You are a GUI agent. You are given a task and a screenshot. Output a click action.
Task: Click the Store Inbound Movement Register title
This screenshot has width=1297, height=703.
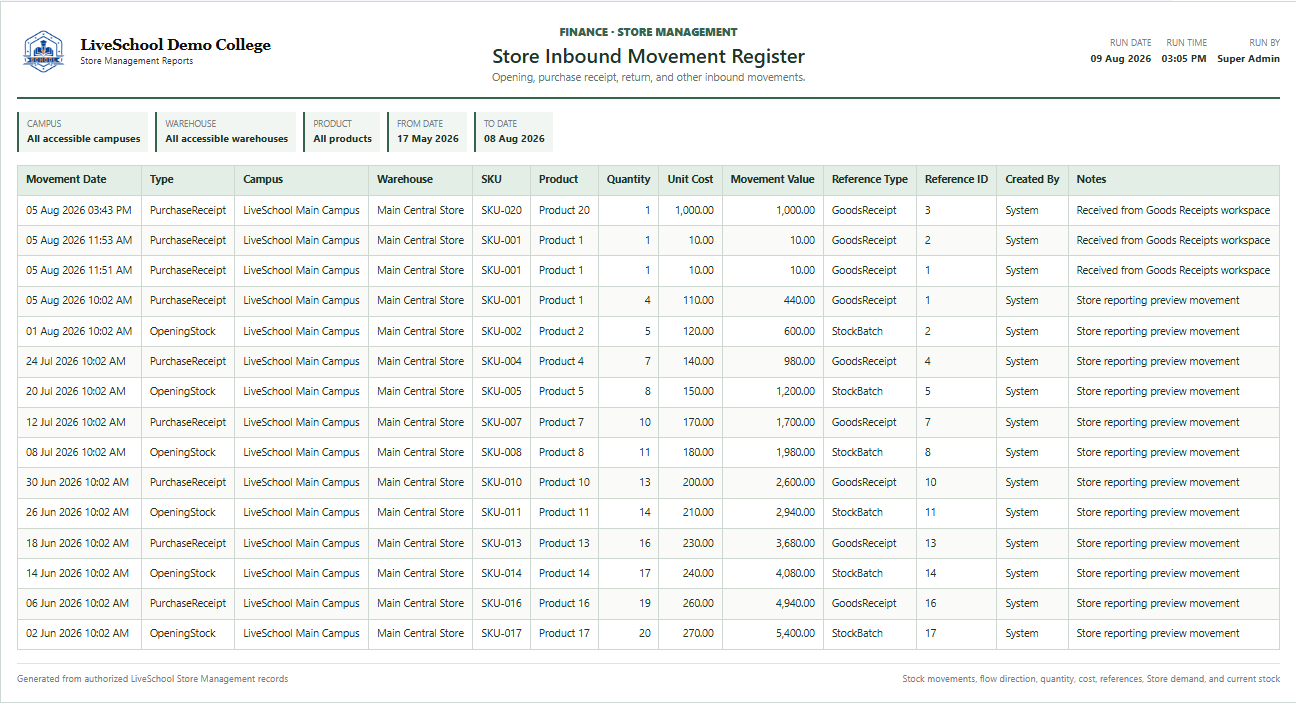(648, 57)
